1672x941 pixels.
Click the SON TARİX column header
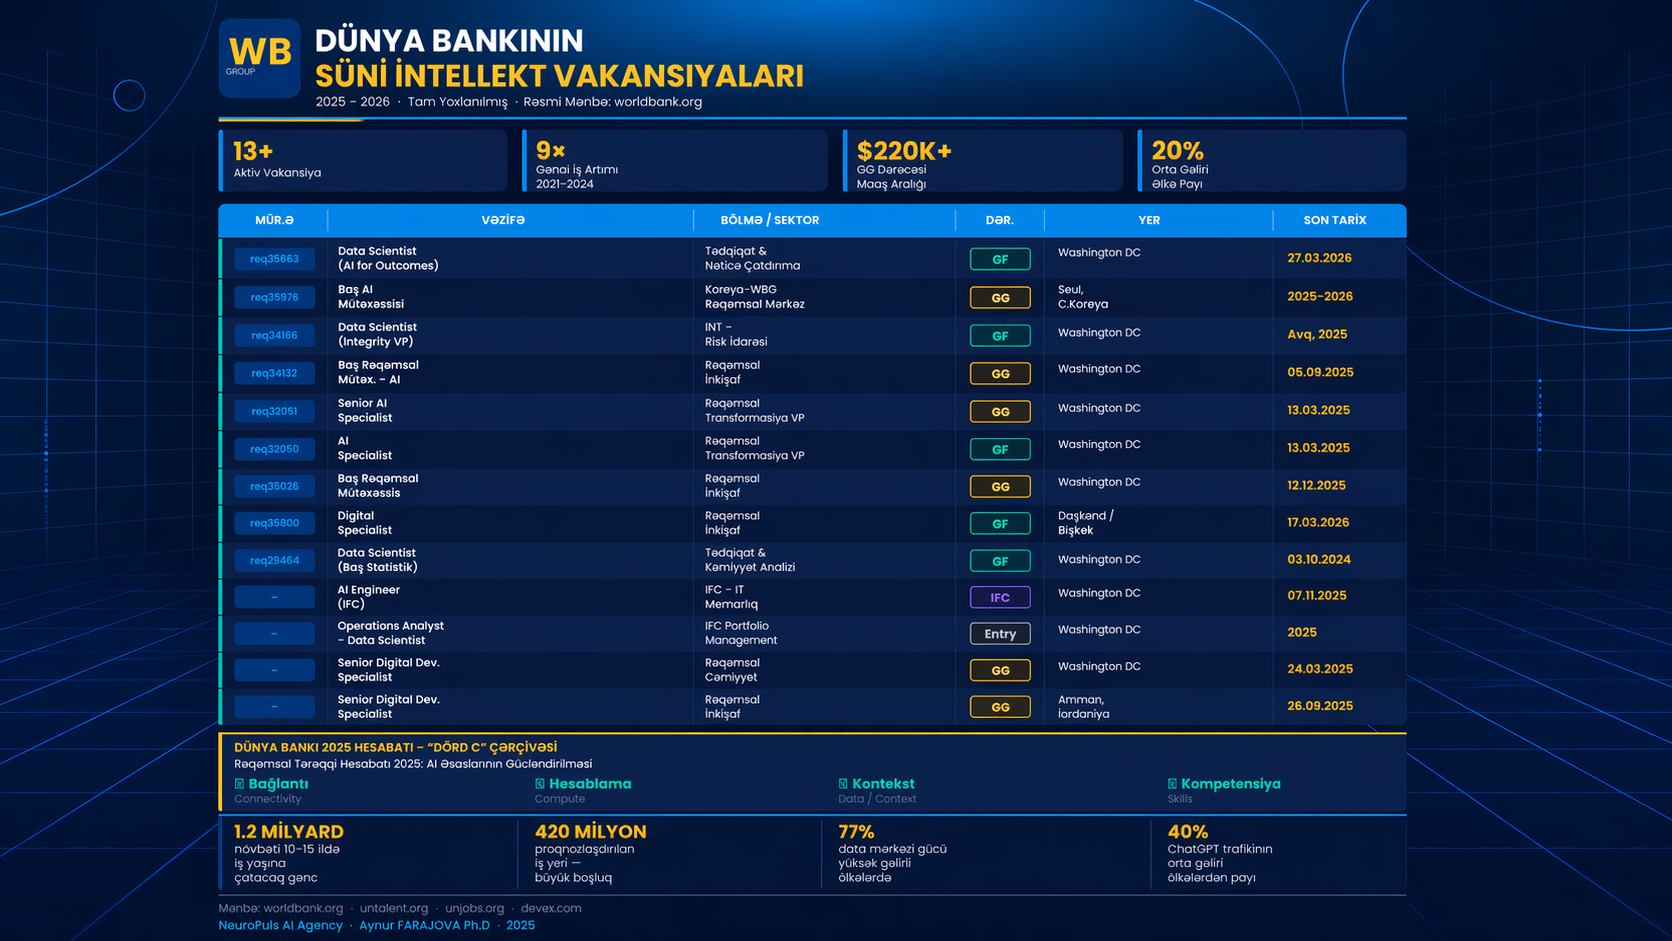[x=1334, y=220]
